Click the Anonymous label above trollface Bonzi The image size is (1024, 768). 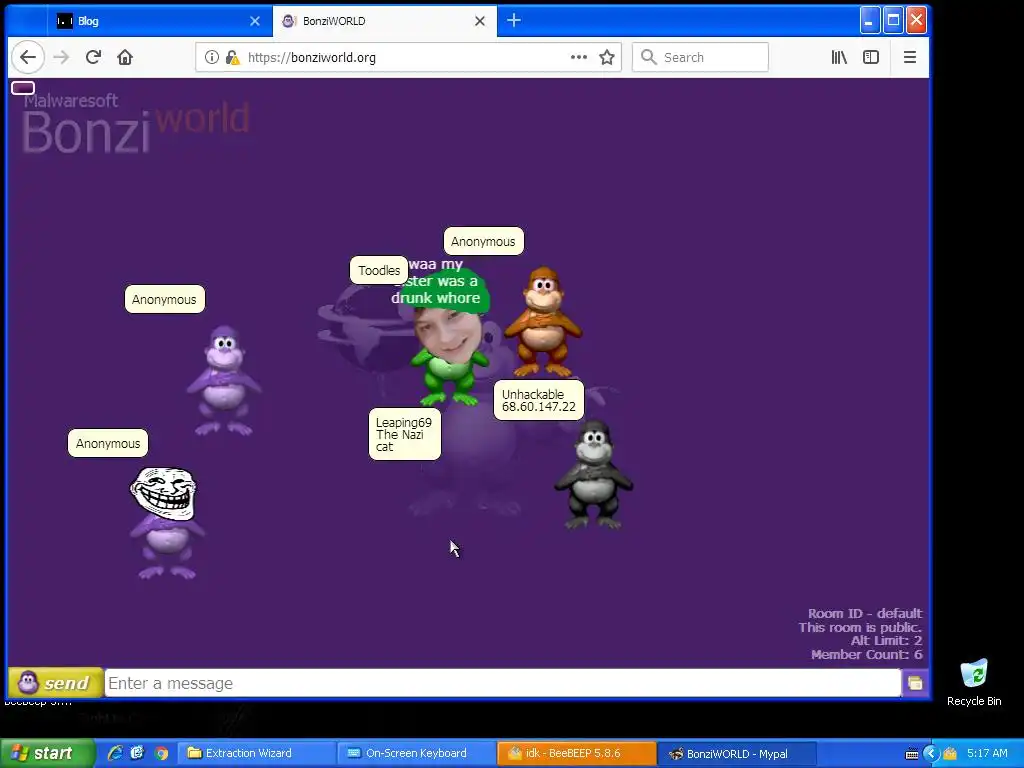coord(108,443)
